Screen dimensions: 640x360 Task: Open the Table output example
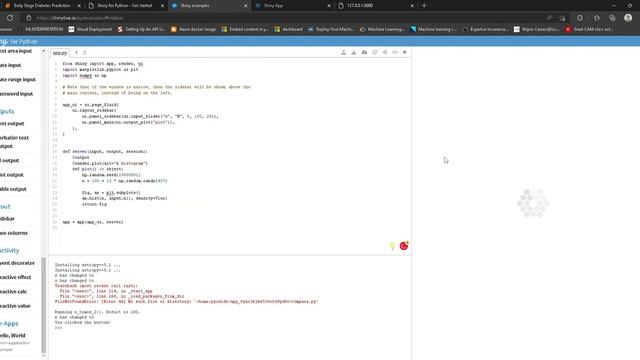tap(13, 189)
